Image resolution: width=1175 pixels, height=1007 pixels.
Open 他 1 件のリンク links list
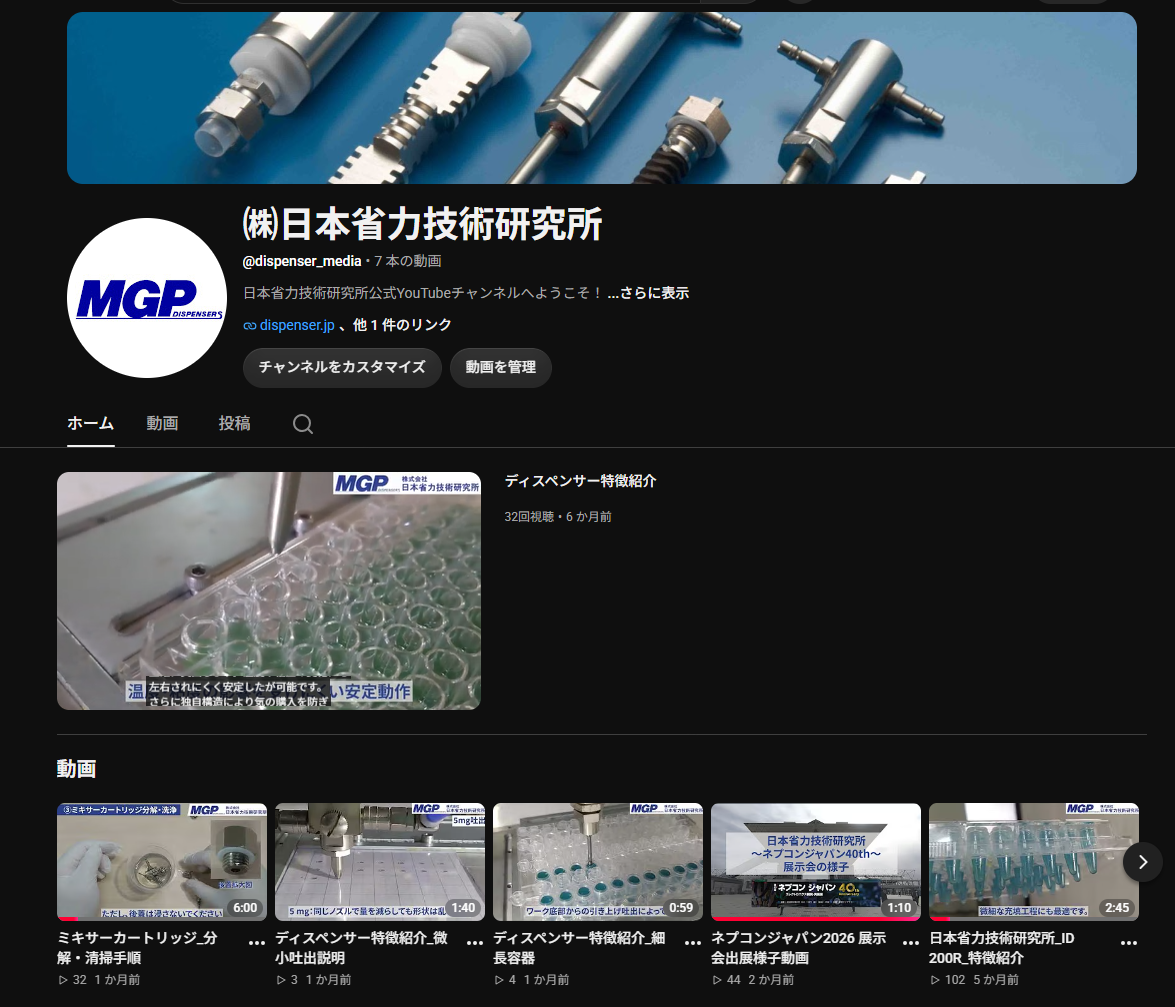[x=402, y=325]
